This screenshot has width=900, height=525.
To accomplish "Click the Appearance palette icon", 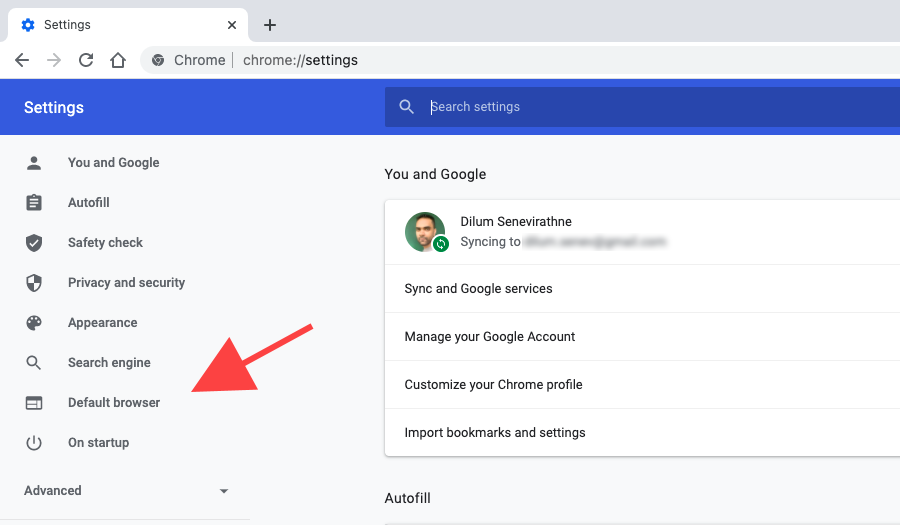I will pos(34,322).
